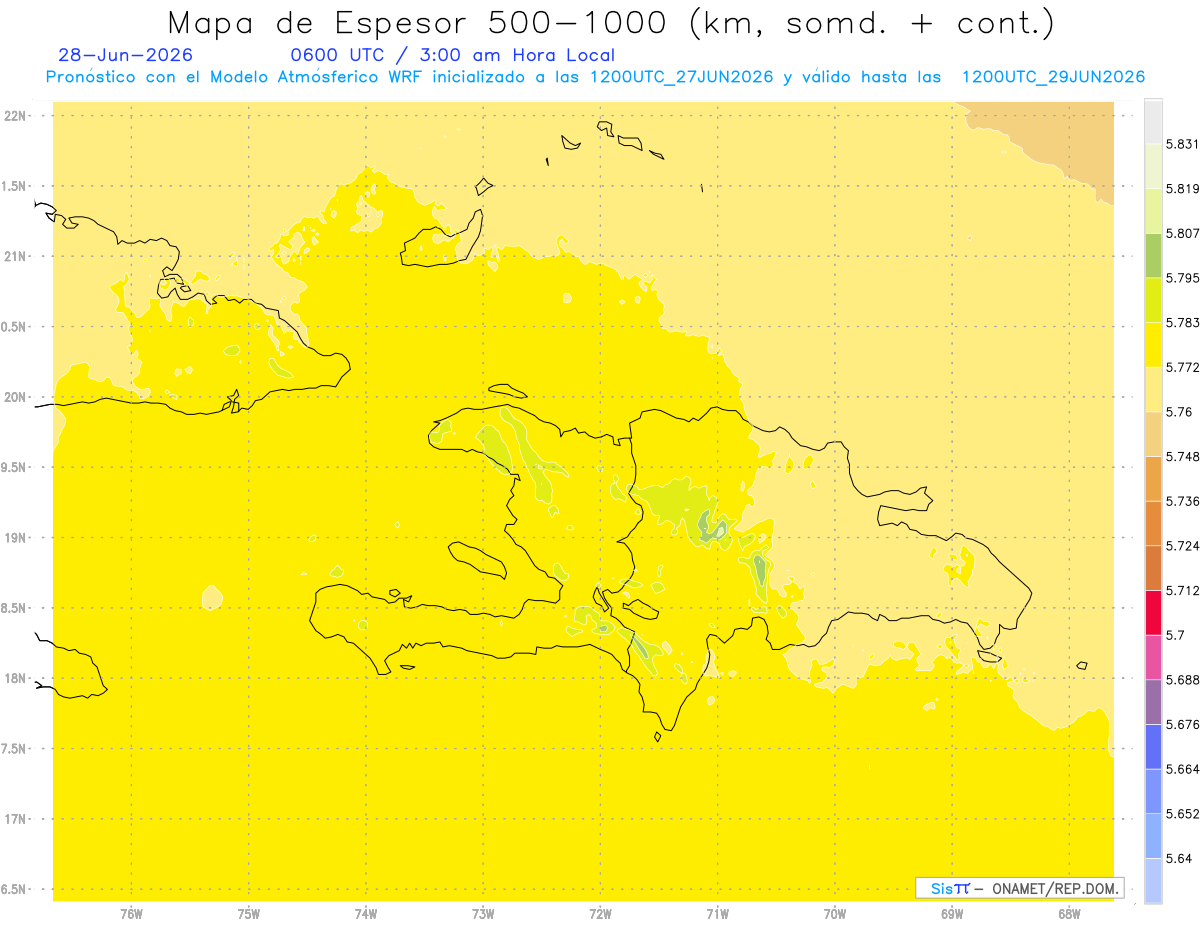Click the 75W longitude label
The height and width of the screenshot is (927, 1200).
coord(248,914)
